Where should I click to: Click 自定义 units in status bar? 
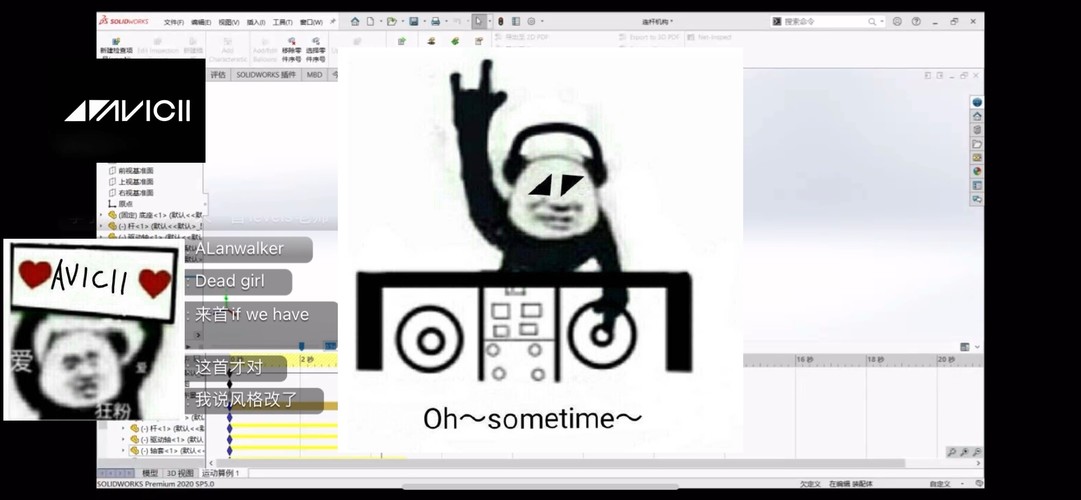click(940, 484)
